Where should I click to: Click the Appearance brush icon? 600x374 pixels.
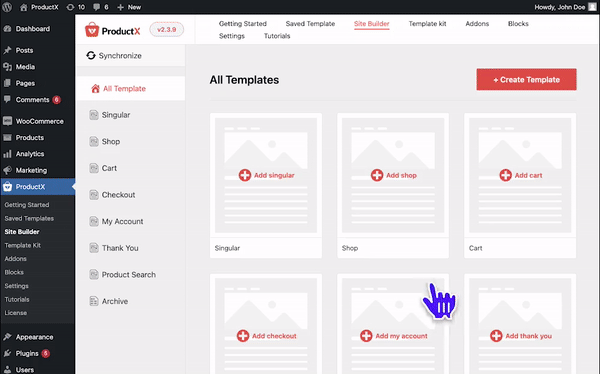[x=7, y=337]
